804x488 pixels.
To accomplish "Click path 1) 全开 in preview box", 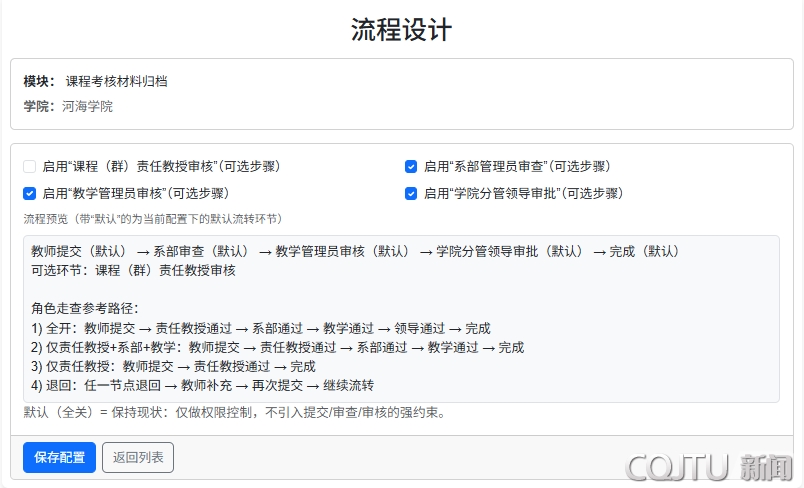I will point(260,327).
